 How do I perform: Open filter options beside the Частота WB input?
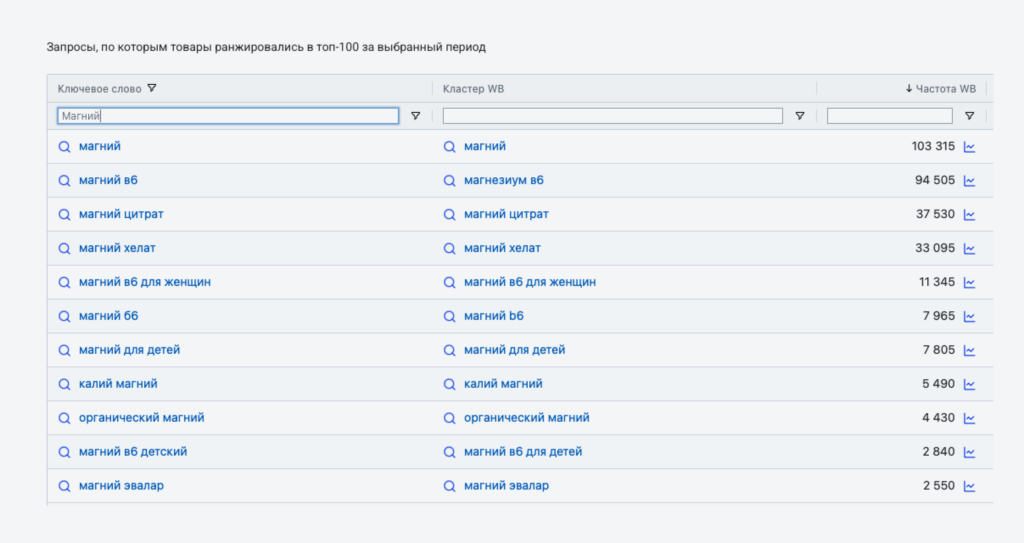pos(969,116)
